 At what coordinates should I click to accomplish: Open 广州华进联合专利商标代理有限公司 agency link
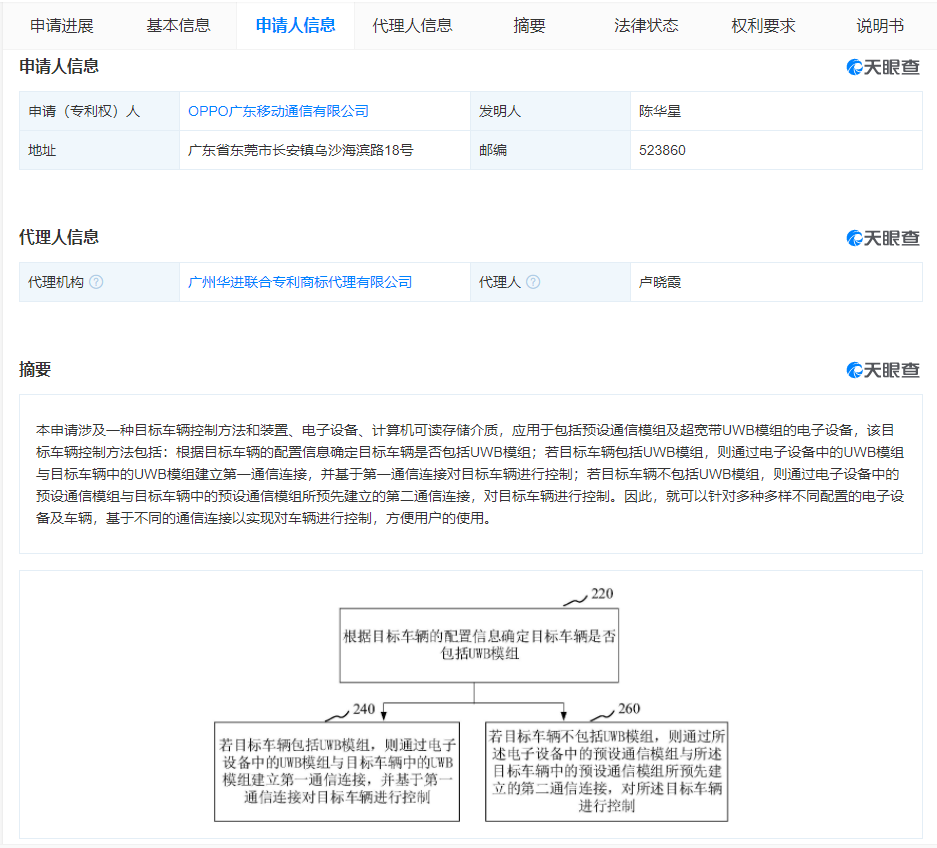pyautogui.click(x=300, y=282)
